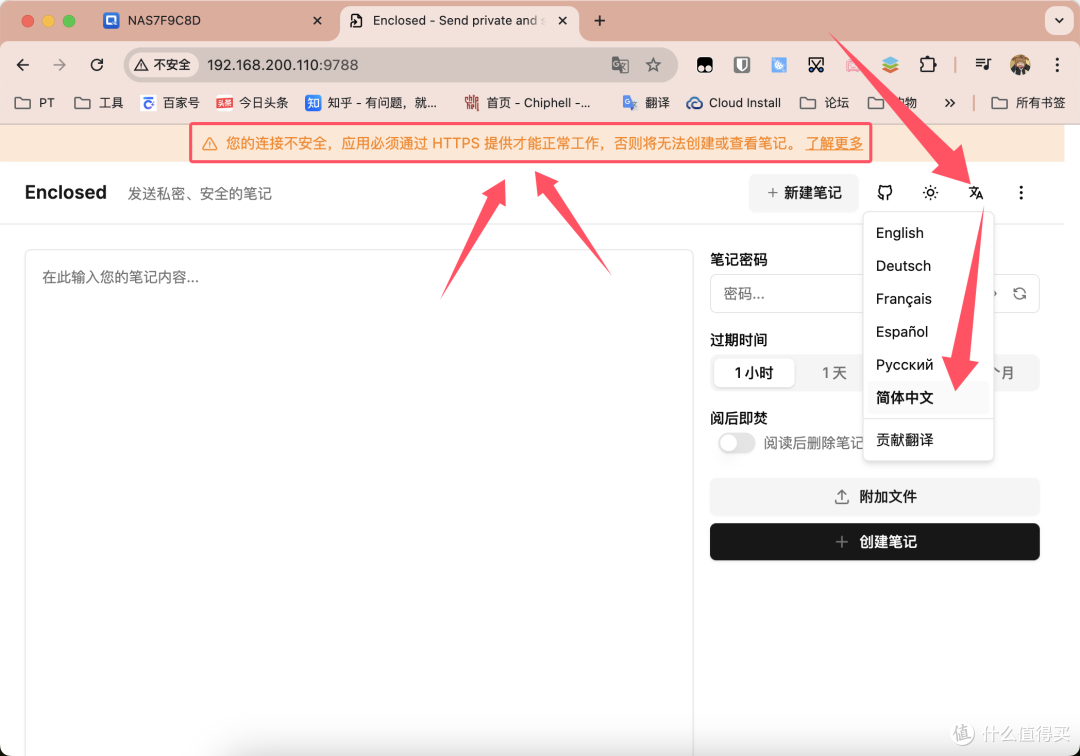Viewport: 1080px width, 756px height.
Task: Click the 创建笔记 create note button
Action: click(x=874, y=541)
